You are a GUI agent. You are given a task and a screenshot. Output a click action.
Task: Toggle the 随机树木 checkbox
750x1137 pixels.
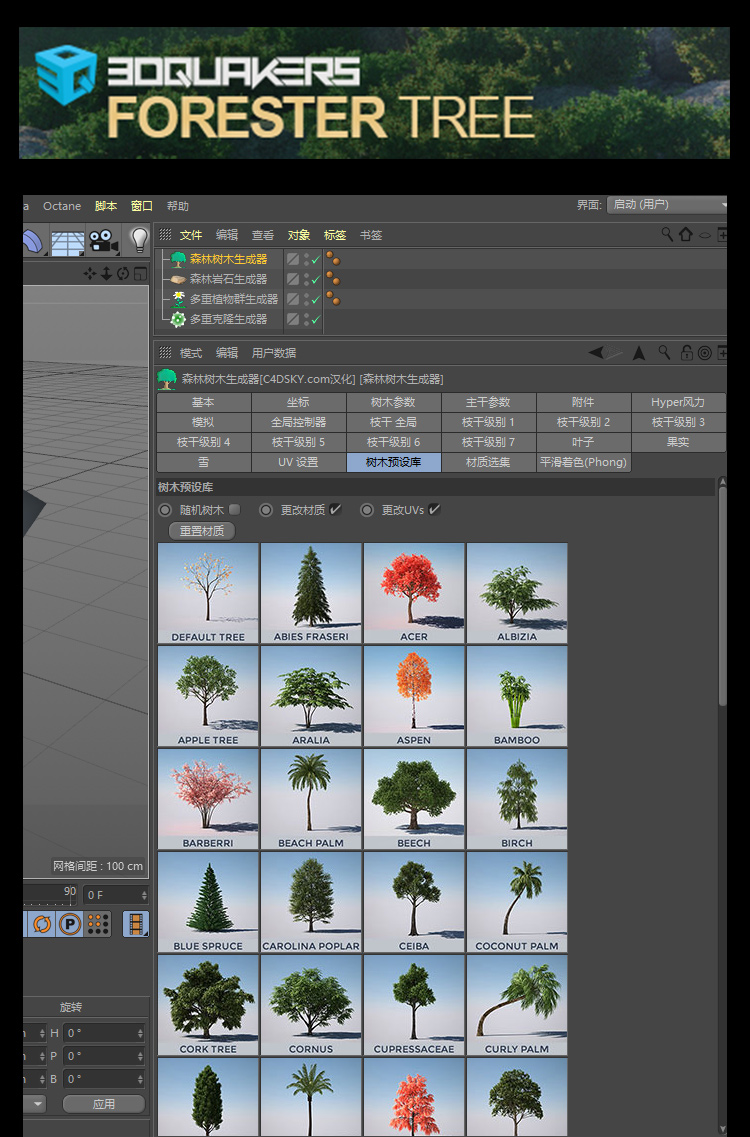click(x=234, y=510)
